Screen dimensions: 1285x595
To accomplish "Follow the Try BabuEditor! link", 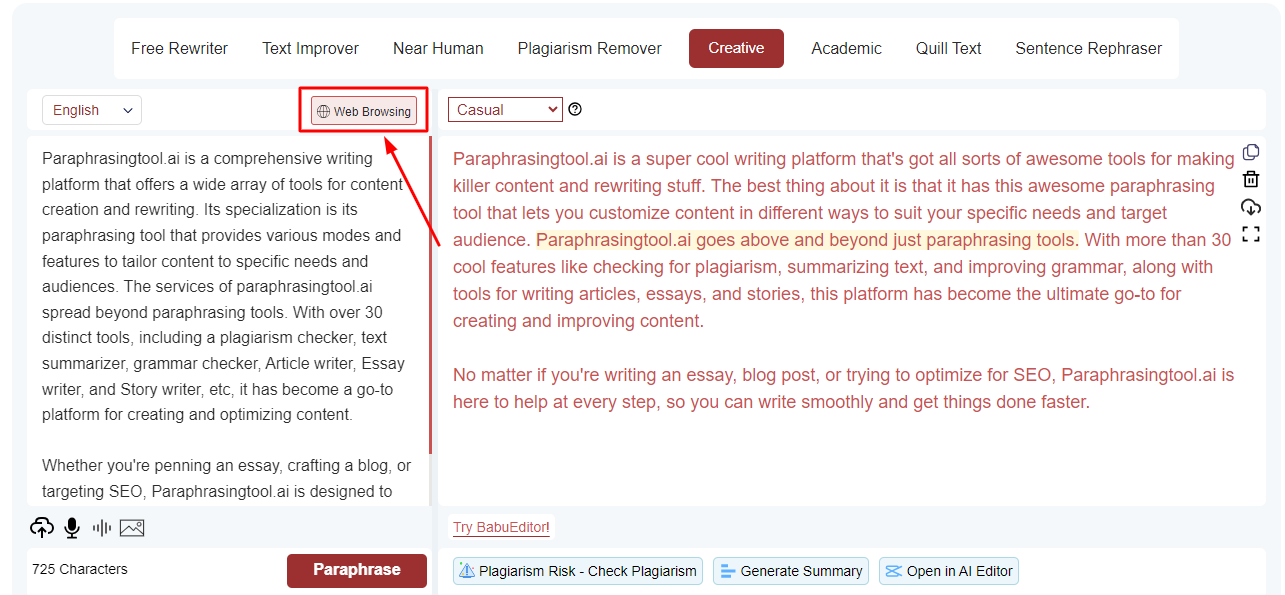I will 501,527.
